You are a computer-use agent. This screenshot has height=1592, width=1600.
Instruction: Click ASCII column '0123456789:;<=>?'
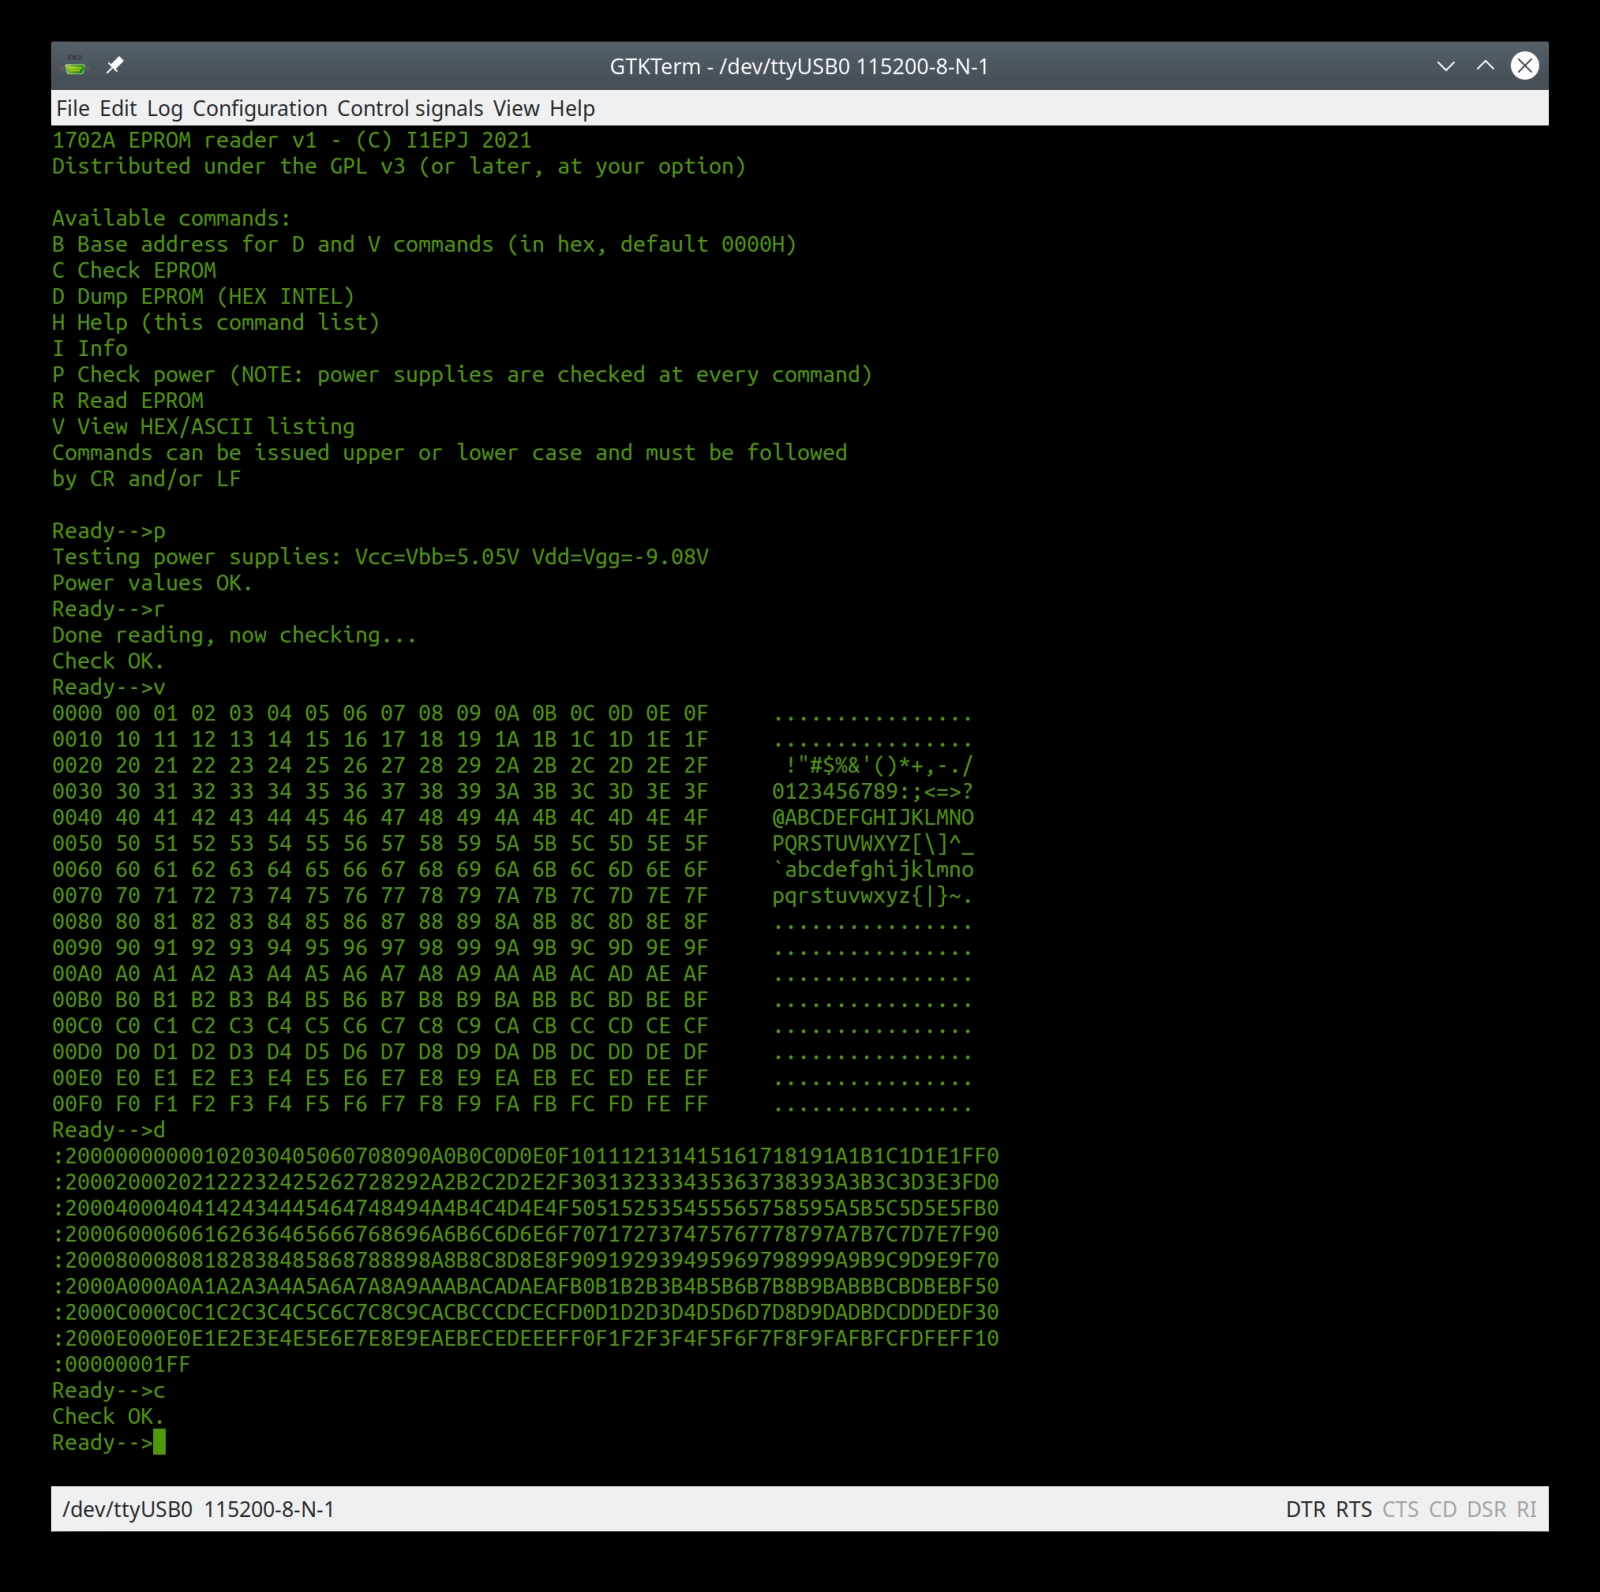(x=872, y=791)
